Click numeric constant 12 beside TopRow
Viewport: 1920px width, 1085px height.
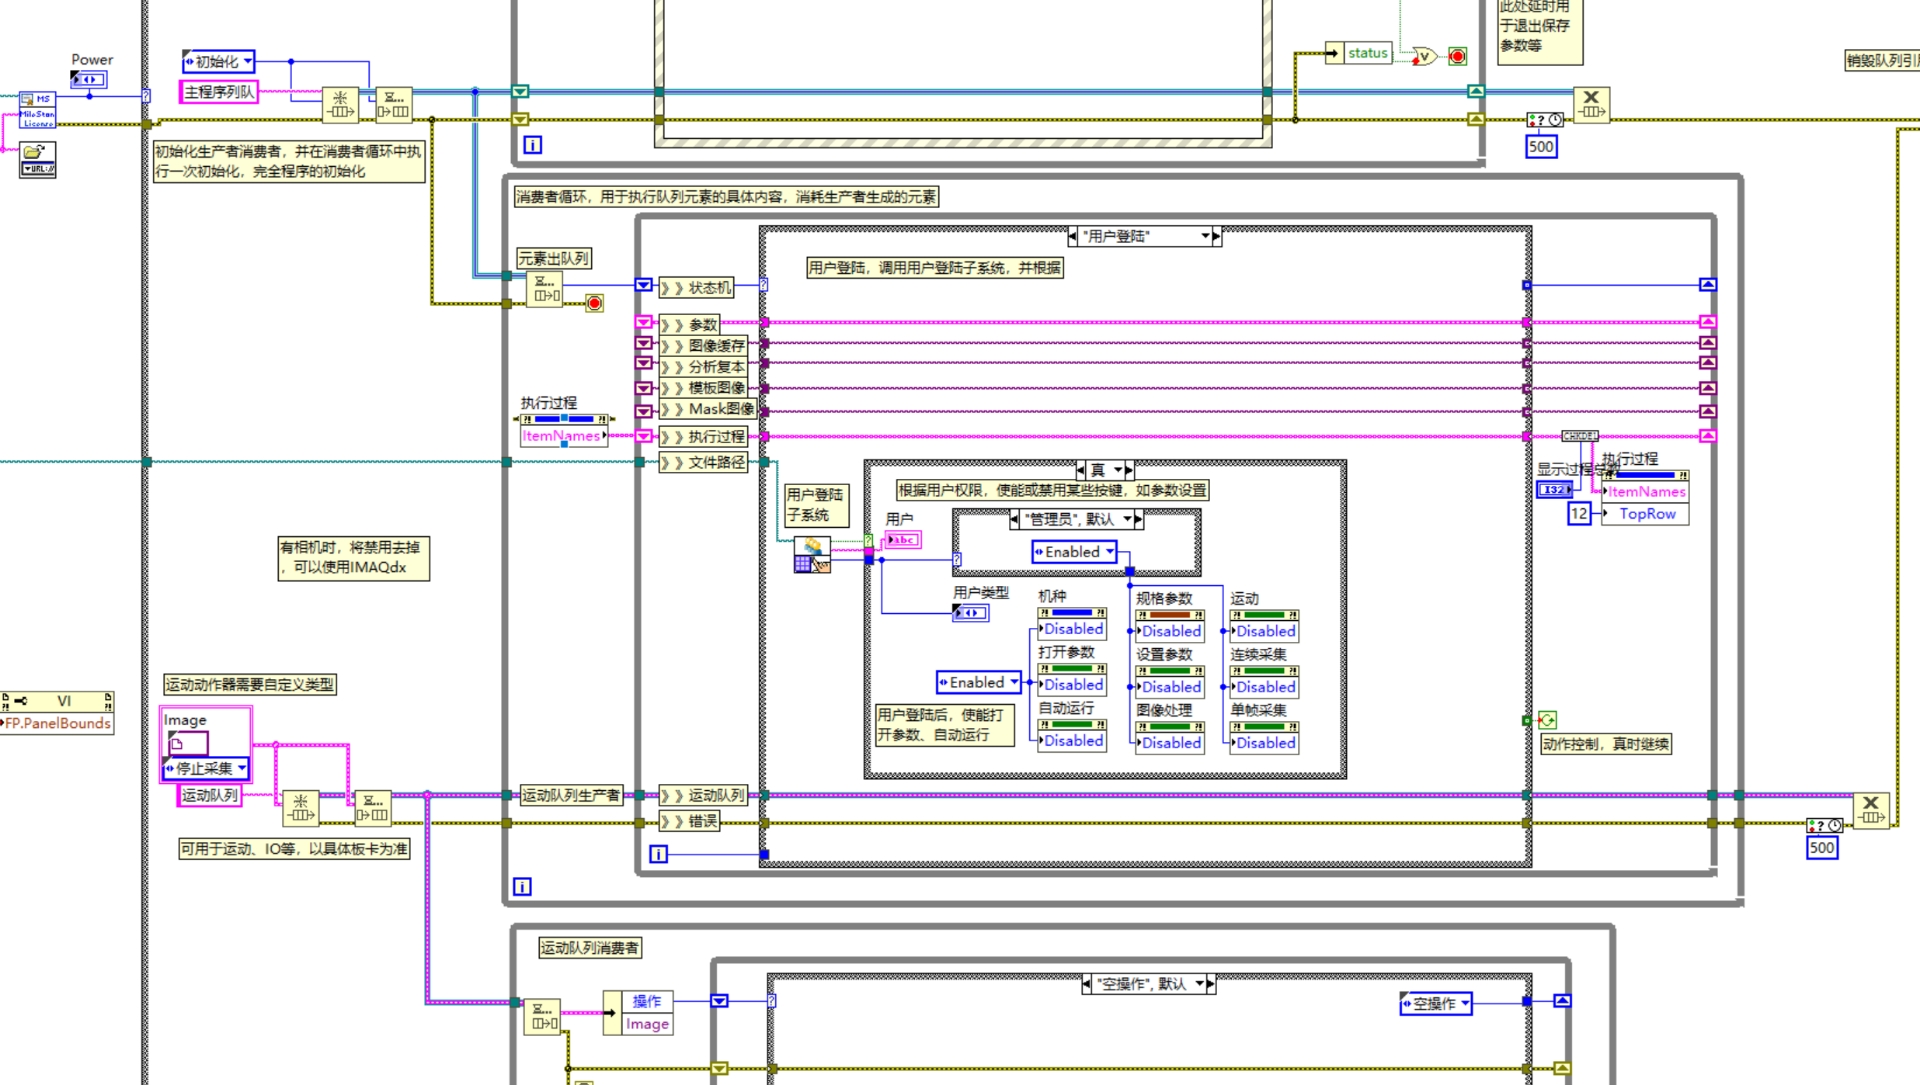[x=1578, y=514]
